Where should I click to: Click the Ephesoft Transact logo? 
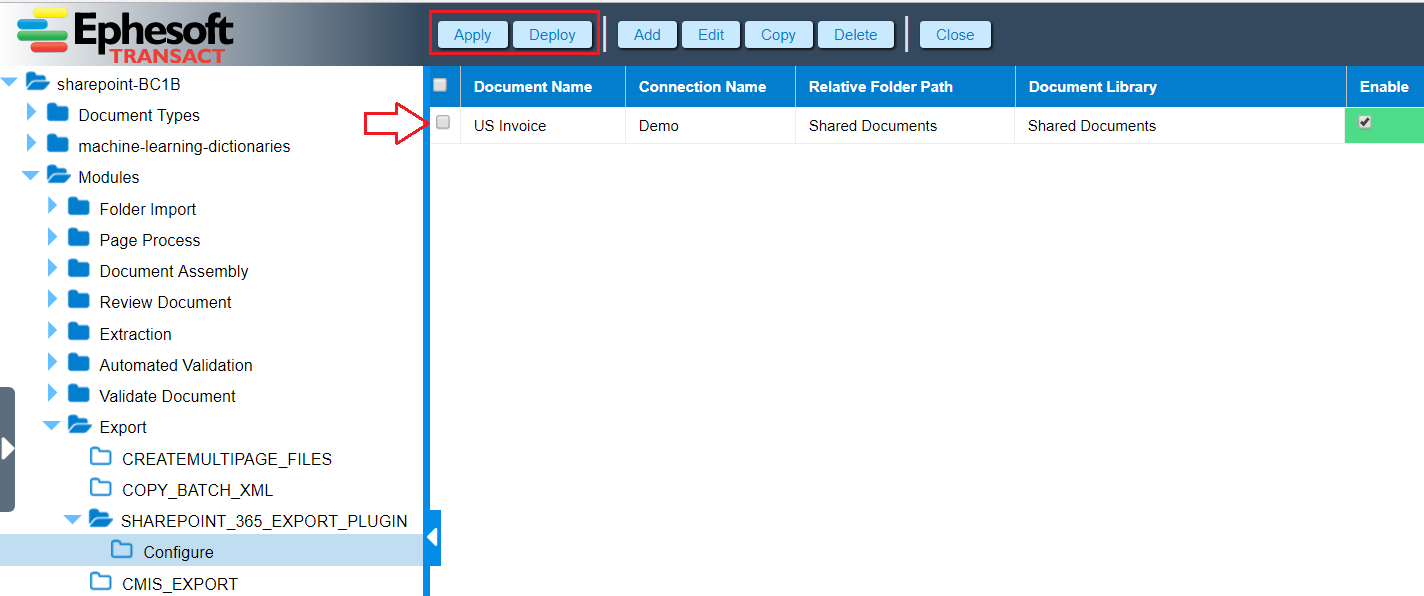click(126, 35)
